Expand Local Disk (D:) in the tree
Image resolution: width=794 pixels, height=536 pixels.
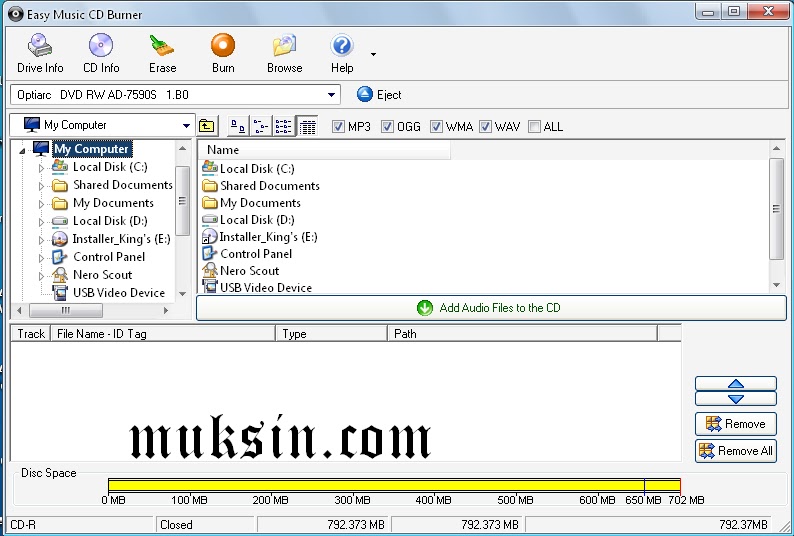click(42, 221)
